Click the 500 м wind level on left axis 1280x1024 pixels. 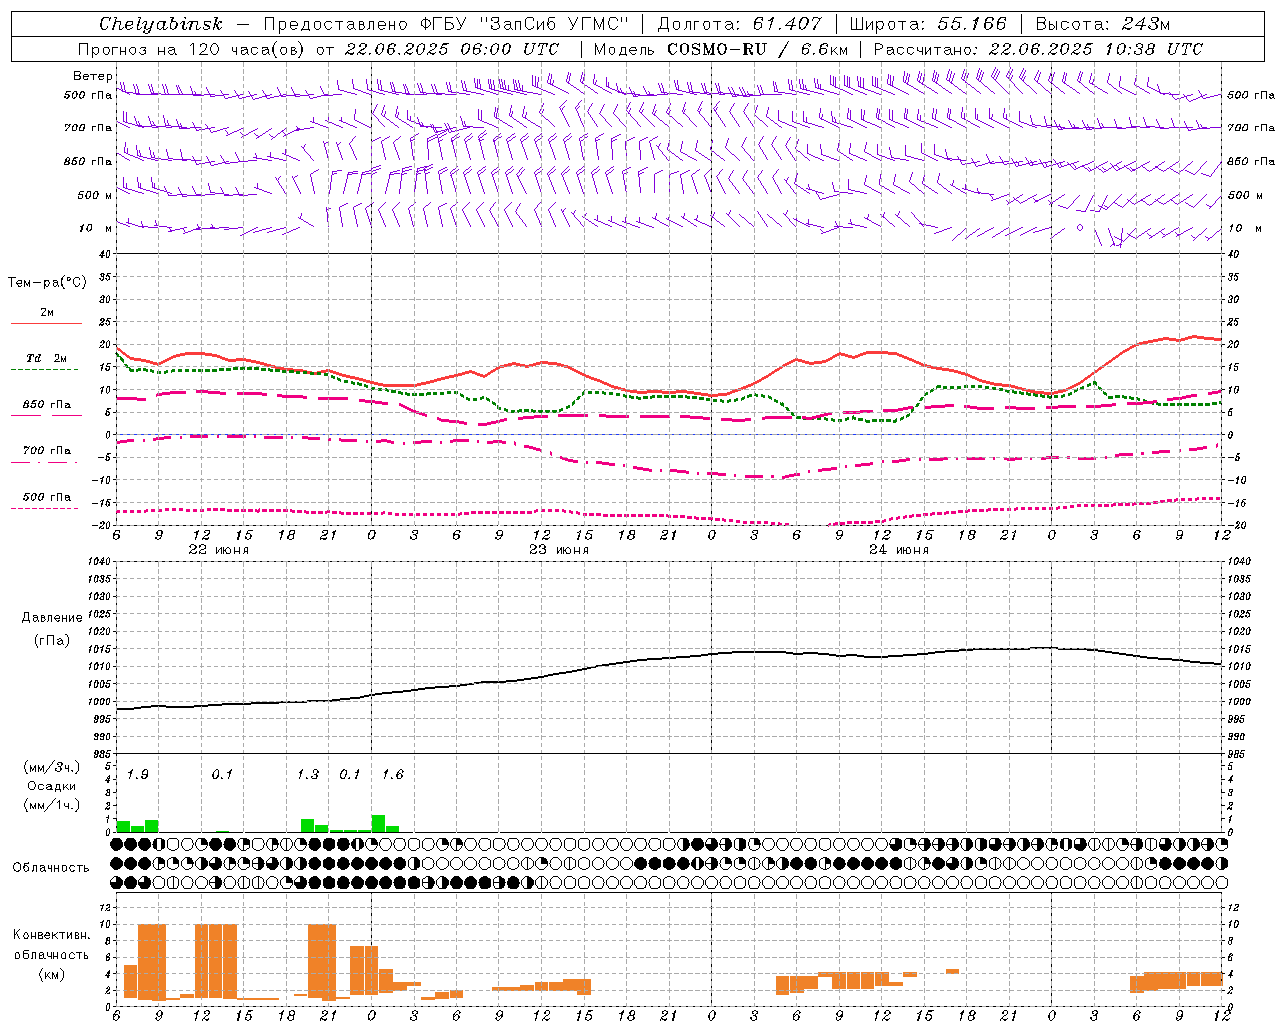95,196
